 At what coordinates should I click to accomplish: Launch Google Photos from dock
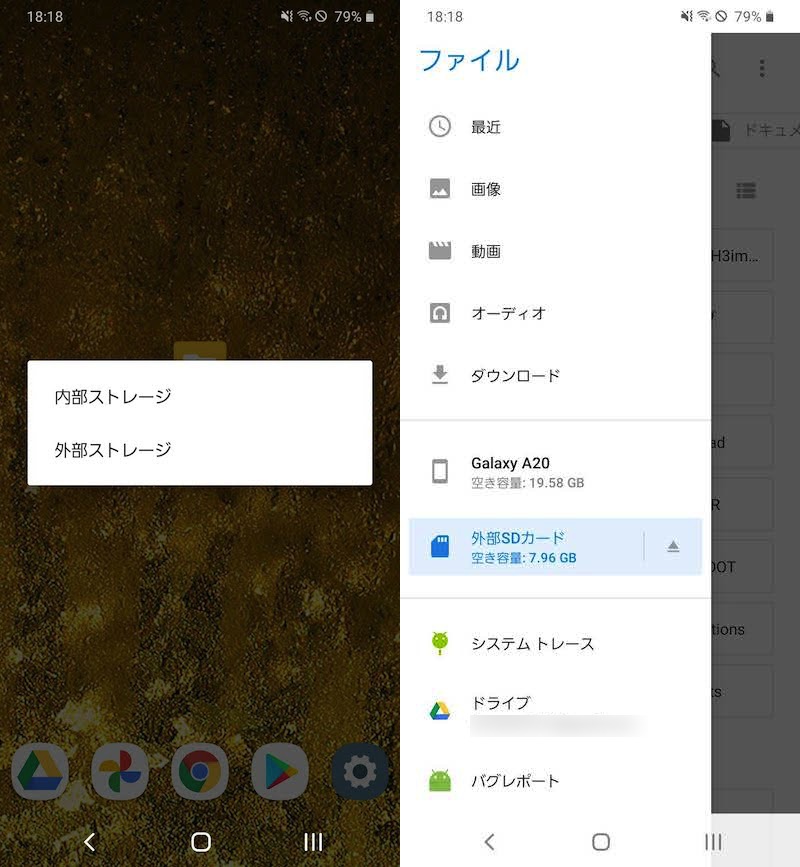tap(120, 771)
